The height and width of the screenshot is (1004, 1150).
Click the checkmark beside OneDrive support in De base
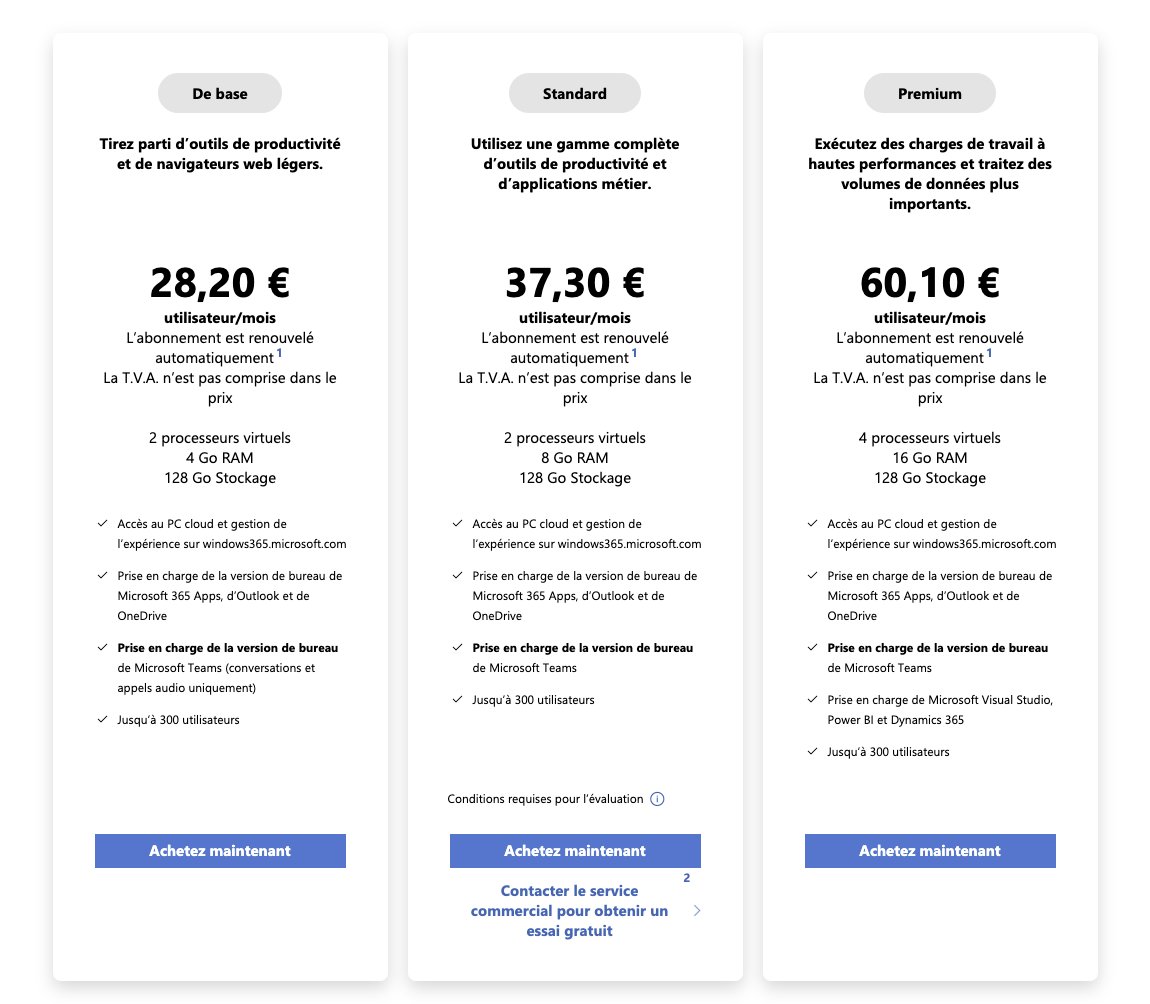tap(102, 575)
